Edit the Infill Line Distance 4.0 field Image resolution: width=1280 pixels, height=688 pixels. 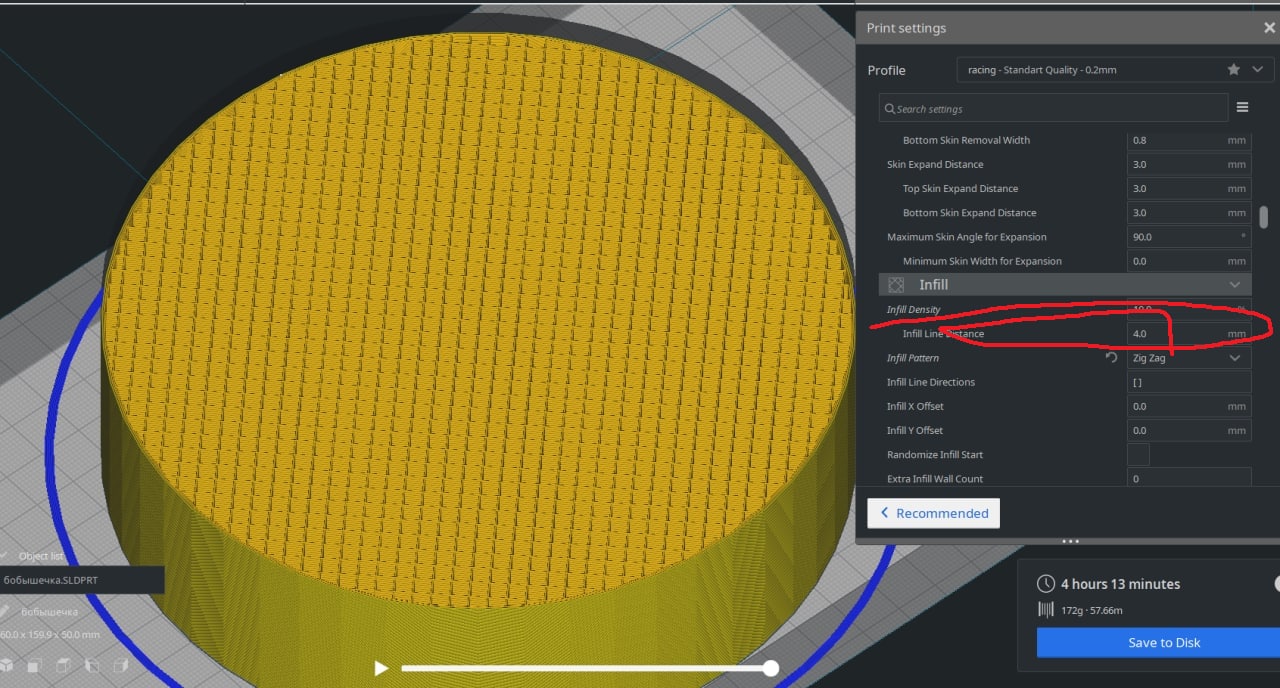click(1189, 333)
